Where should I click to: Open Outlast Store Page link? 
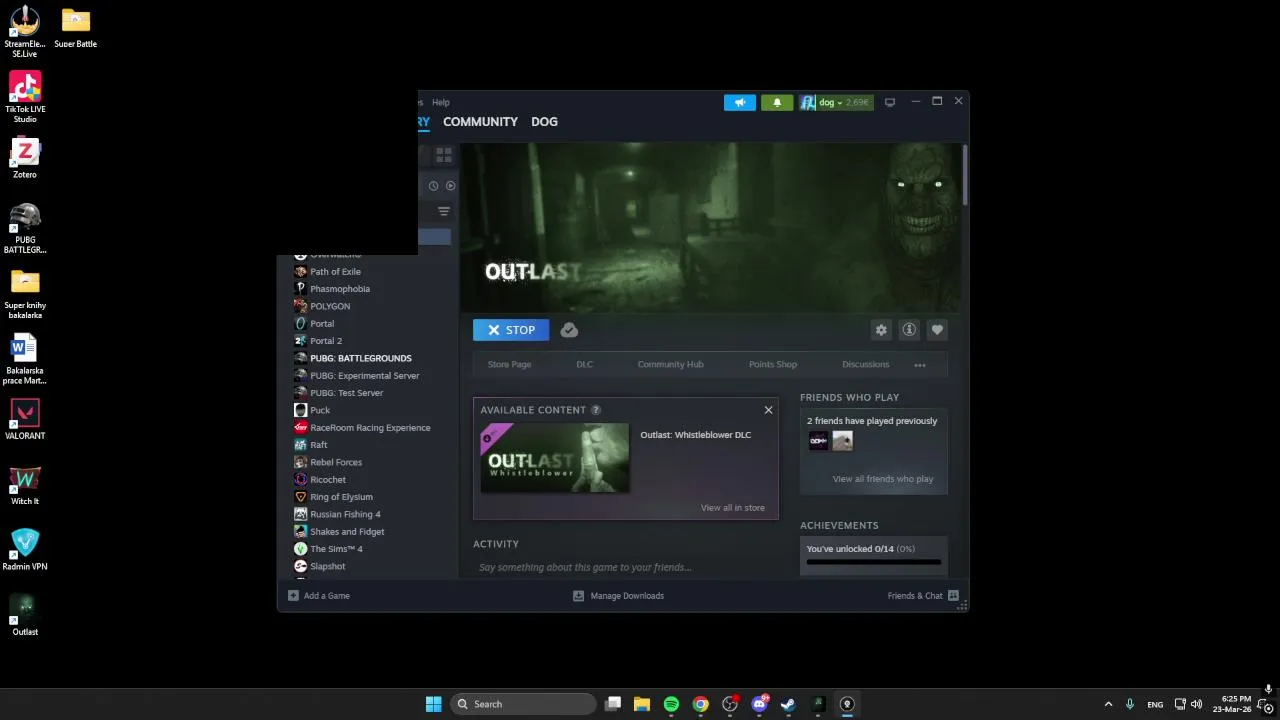coord(509,365)
